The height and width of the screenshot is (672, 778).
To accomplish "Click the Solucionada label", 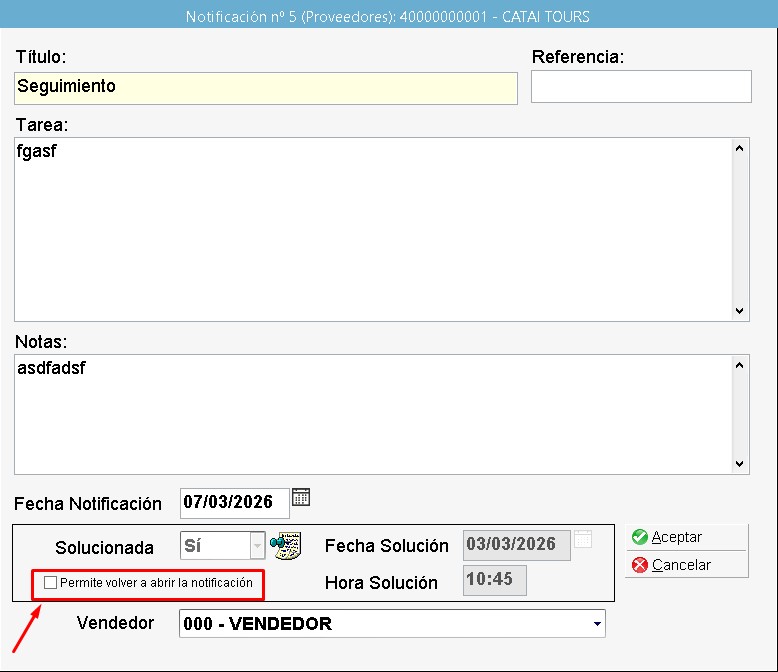I will (104, 548).
